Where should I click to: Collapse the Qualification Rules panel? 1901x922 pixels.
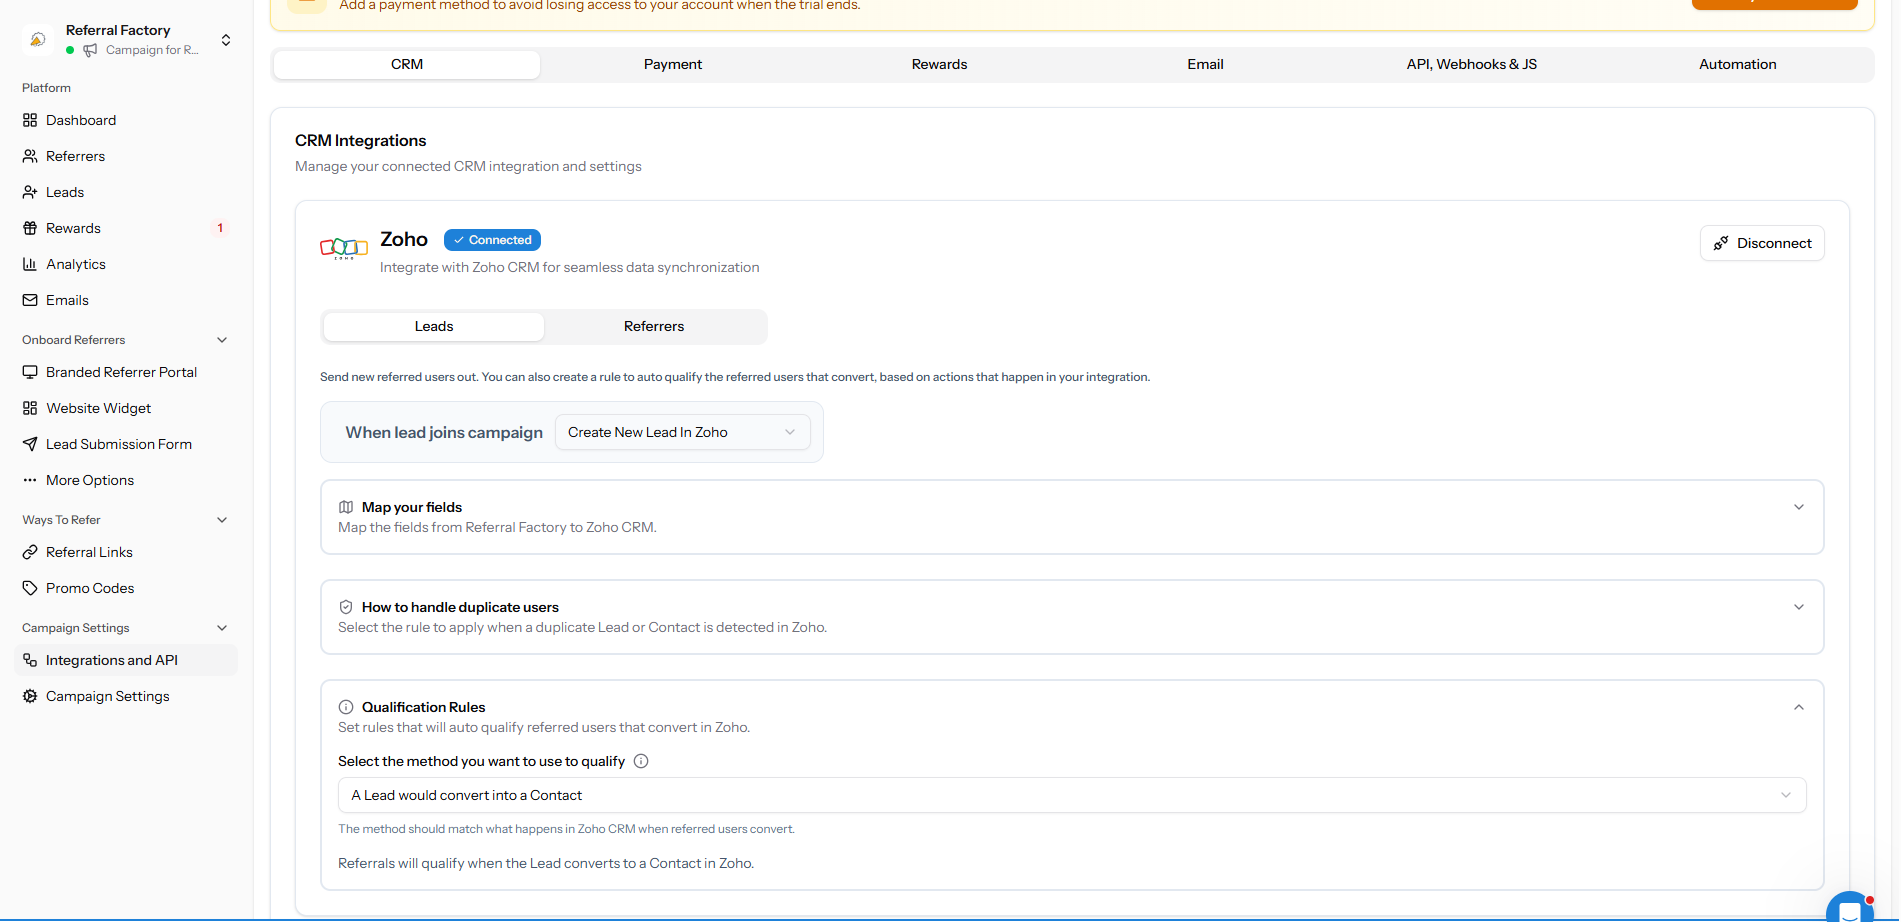[1799, 707]
